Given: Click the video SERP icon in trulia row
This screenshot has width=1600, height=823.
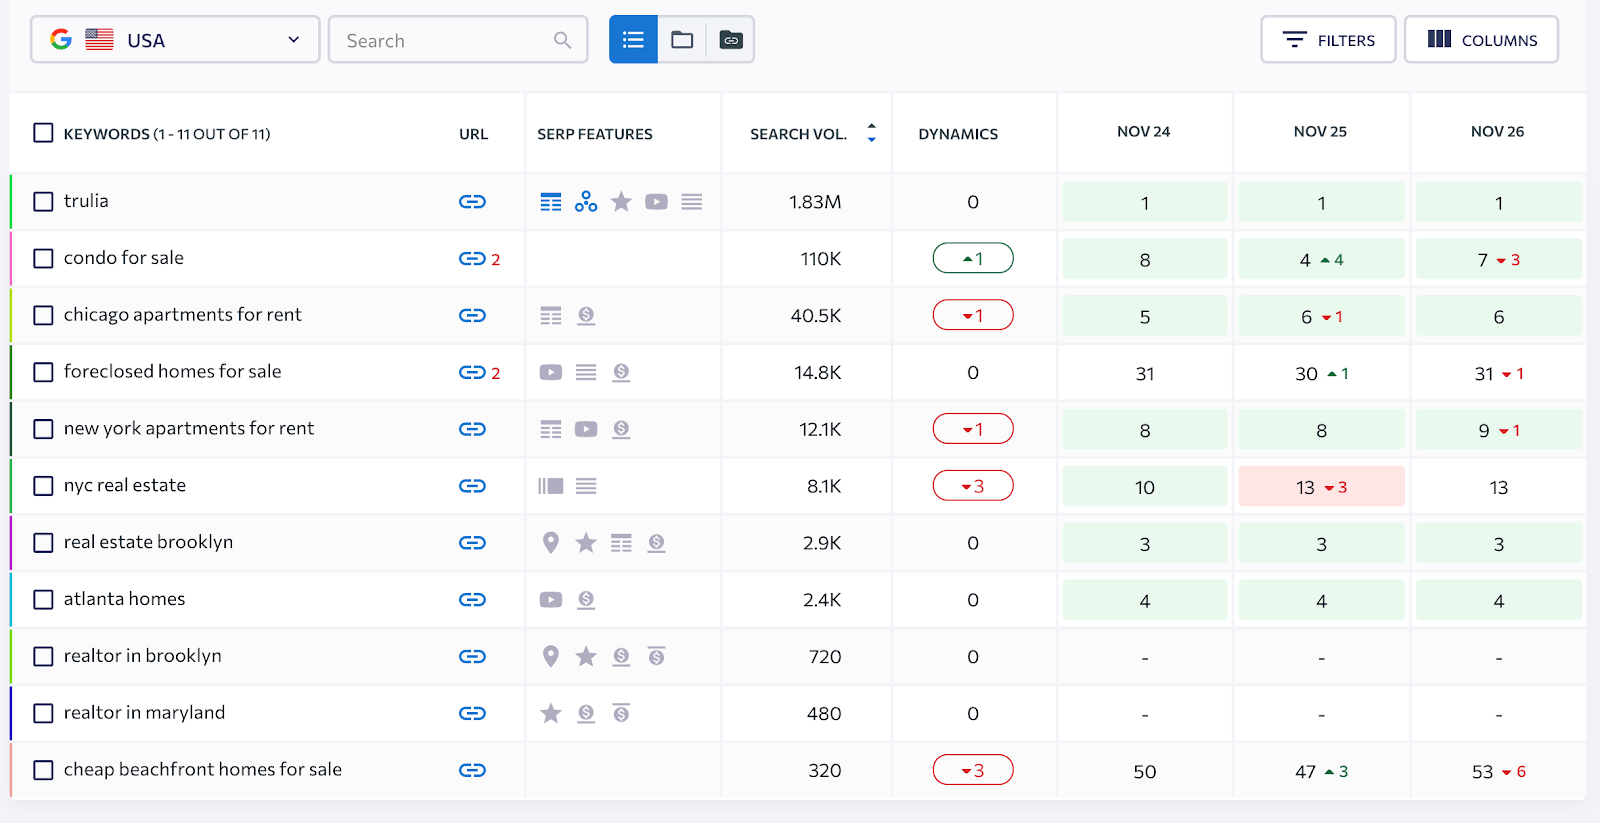Looking at the screenshot, I should click(656, 202).
